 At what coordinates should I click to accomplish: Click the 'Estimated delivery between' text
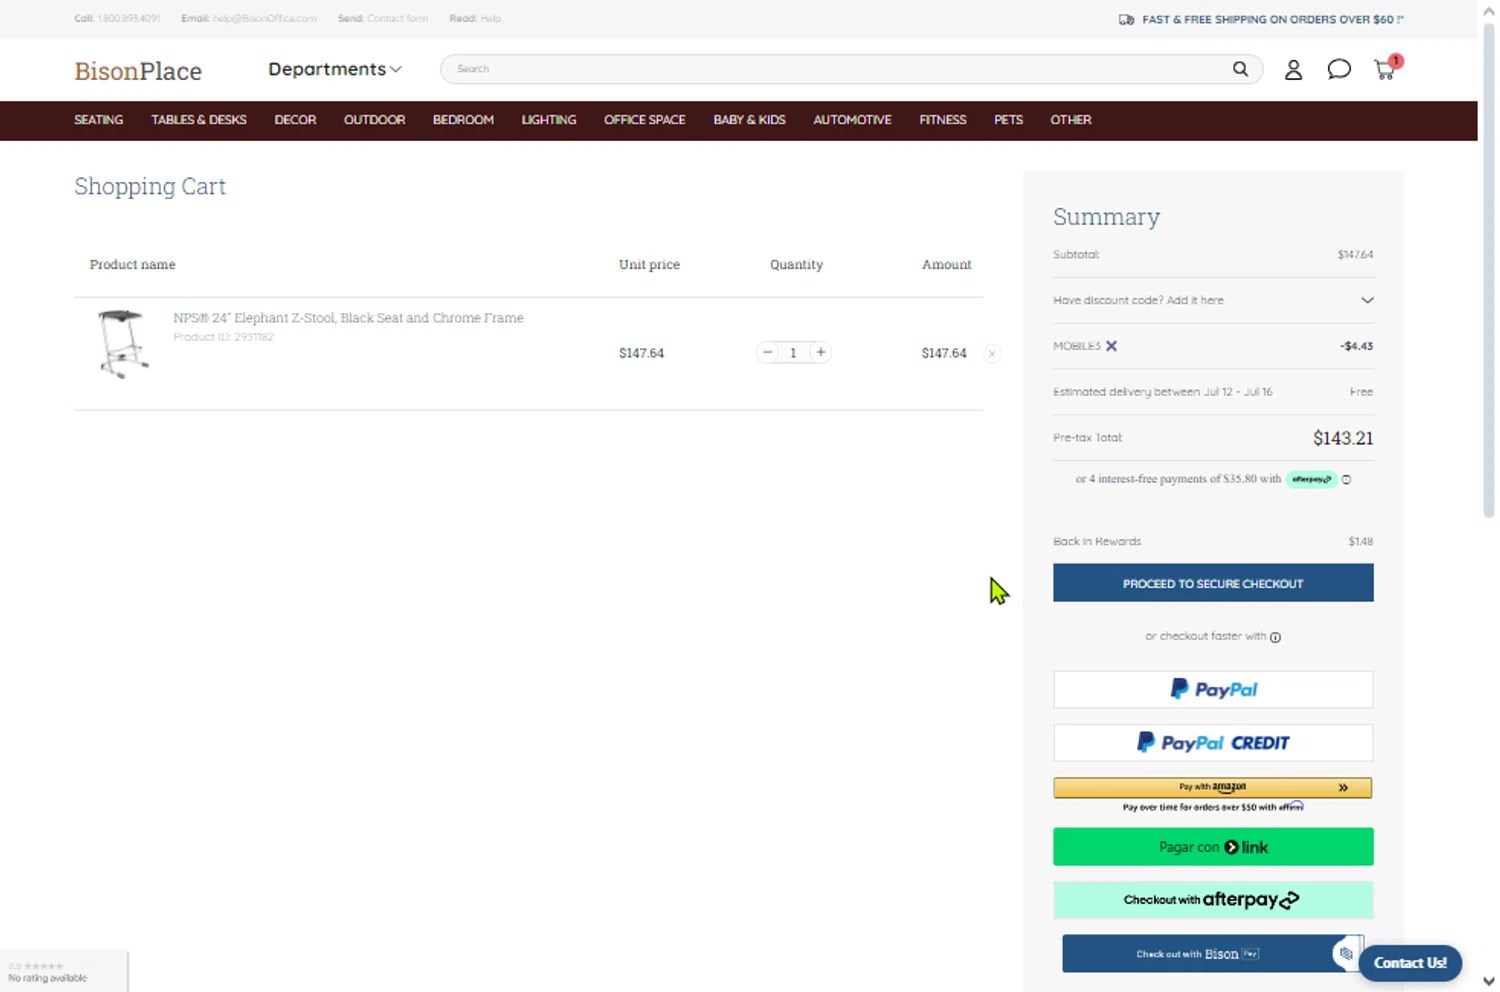click(1163, 392)
